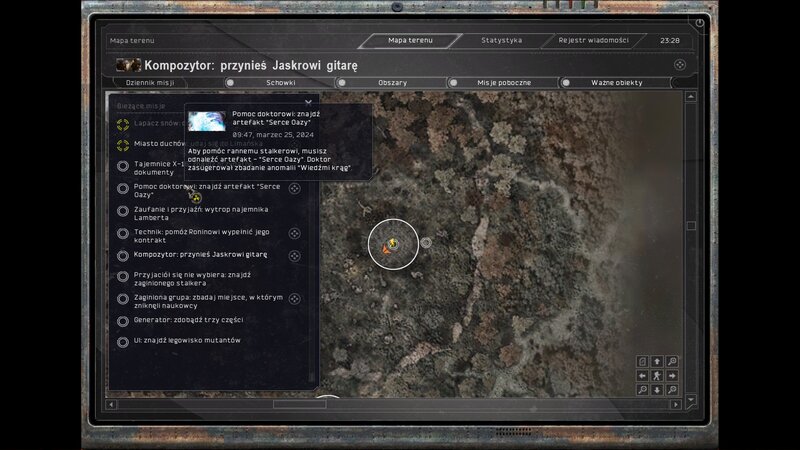Open the Rejestr wiadomości tab

(x=593, y=40)
